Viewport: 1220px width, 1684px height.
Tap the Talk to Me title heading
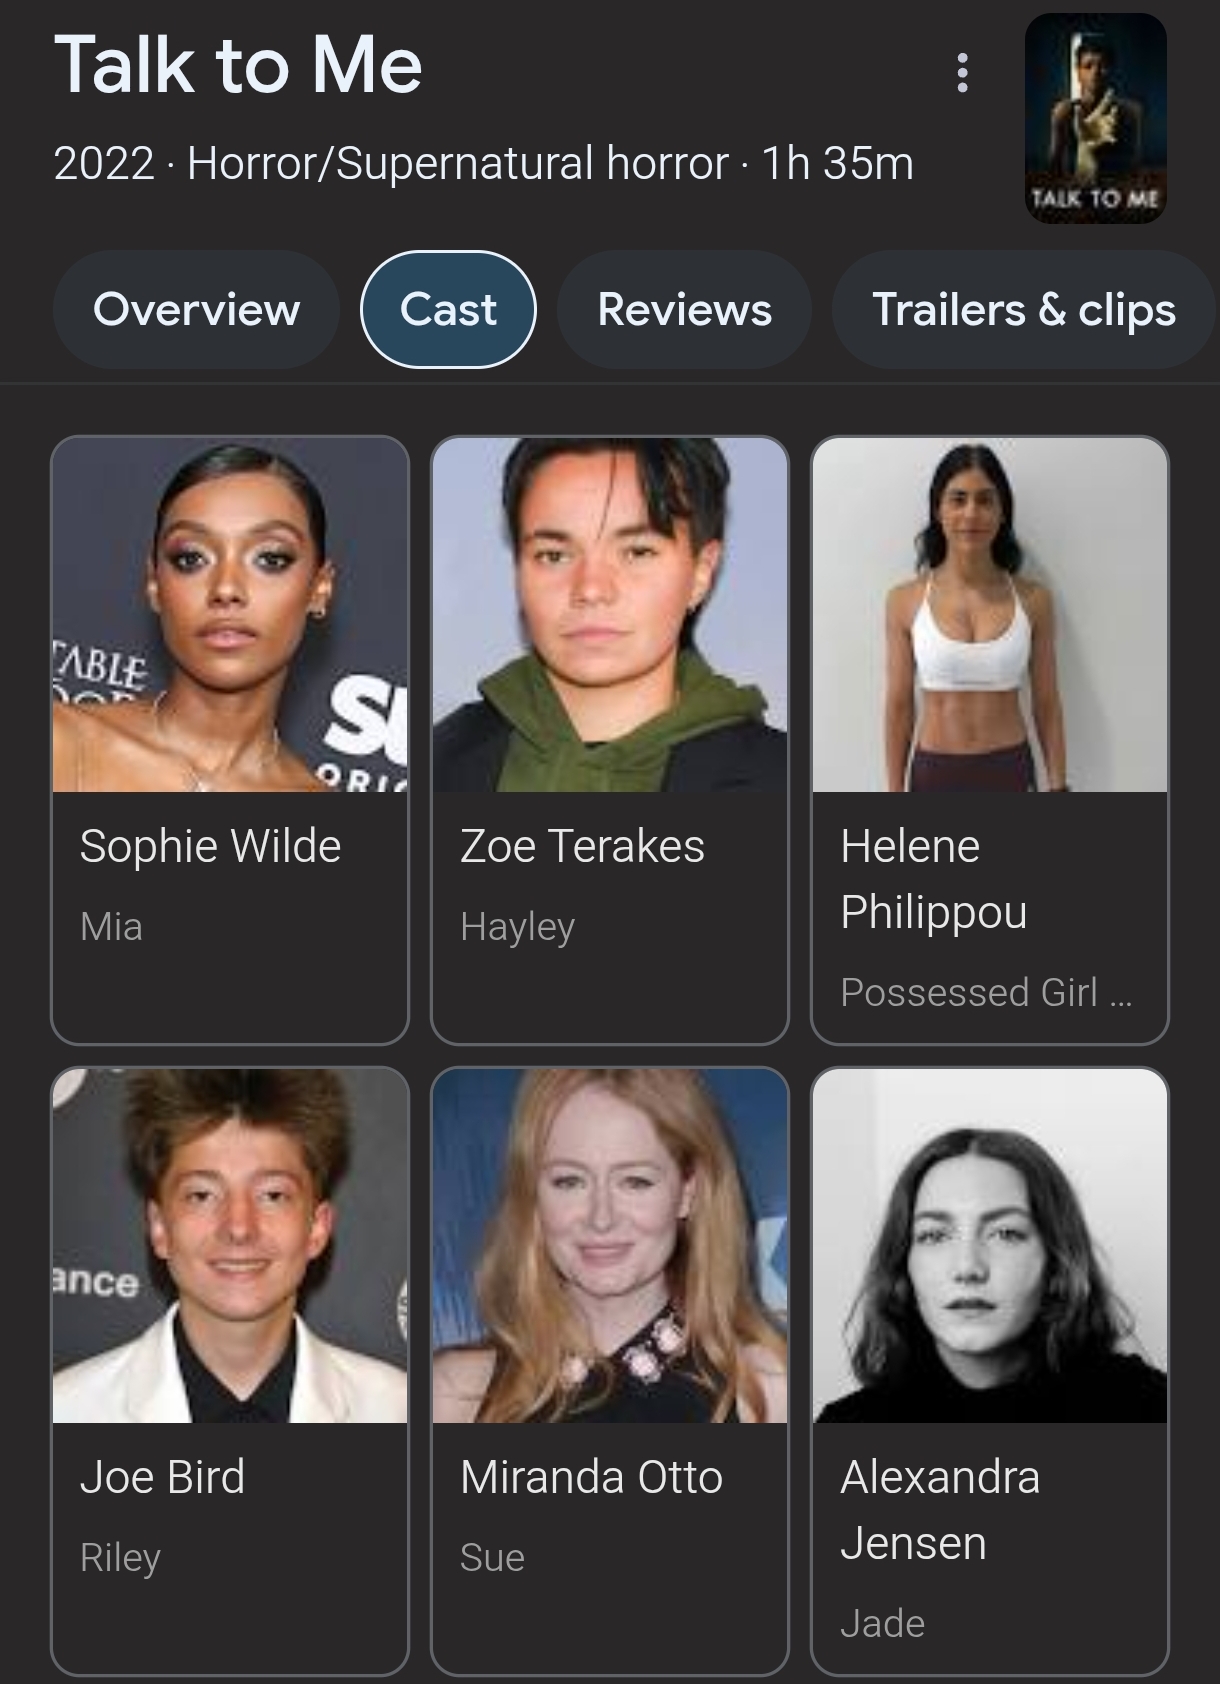238,65
